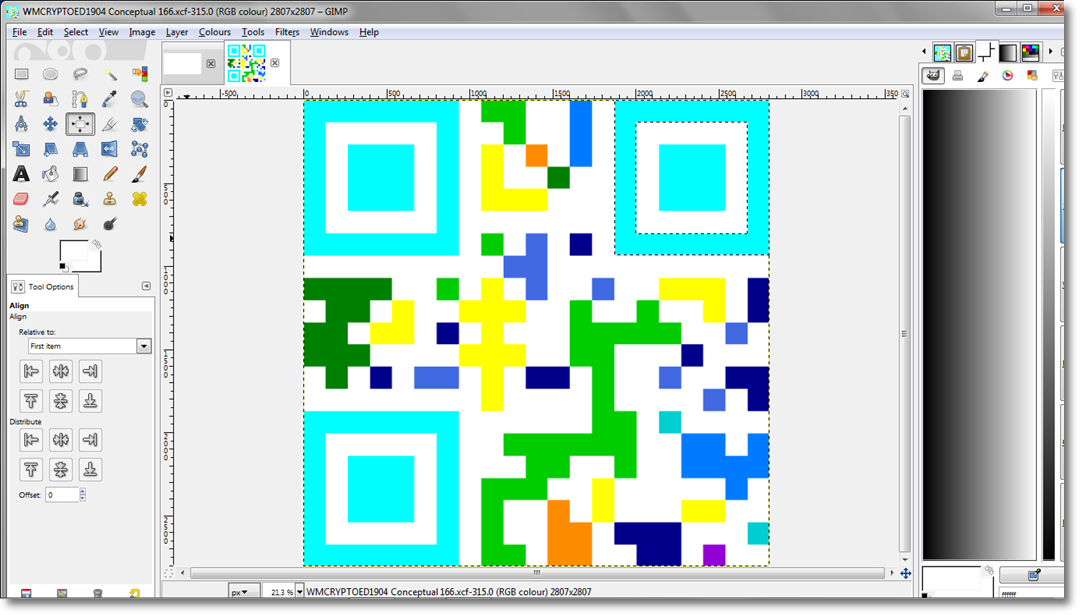This screenshot has height=615, width=1080.
Task: Align centre of target horizontally
Action: click(61, 372)
